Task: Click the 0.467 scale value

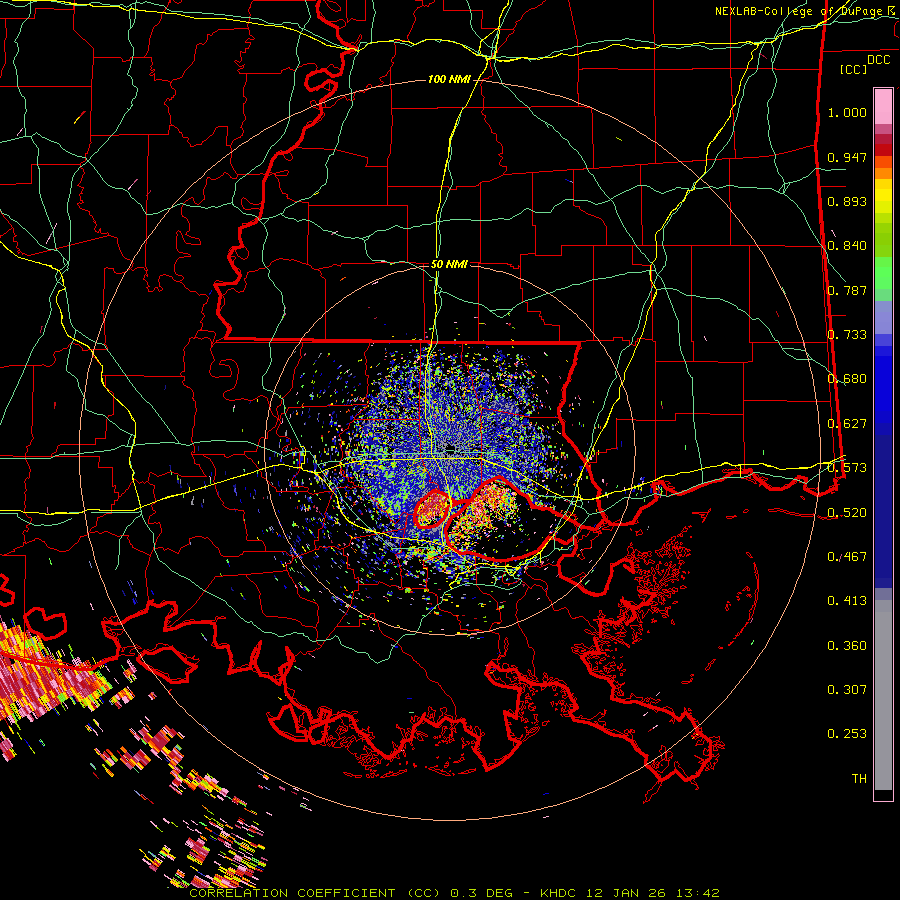Action: pyautogui.click(x=847, y=557)
